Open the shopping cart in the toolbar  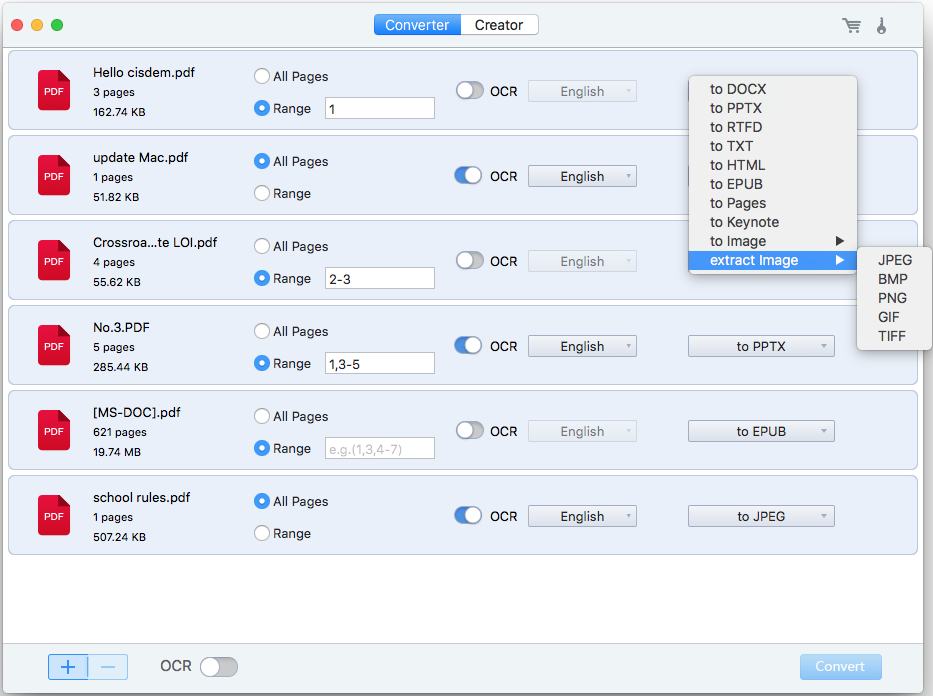(851, 26)
